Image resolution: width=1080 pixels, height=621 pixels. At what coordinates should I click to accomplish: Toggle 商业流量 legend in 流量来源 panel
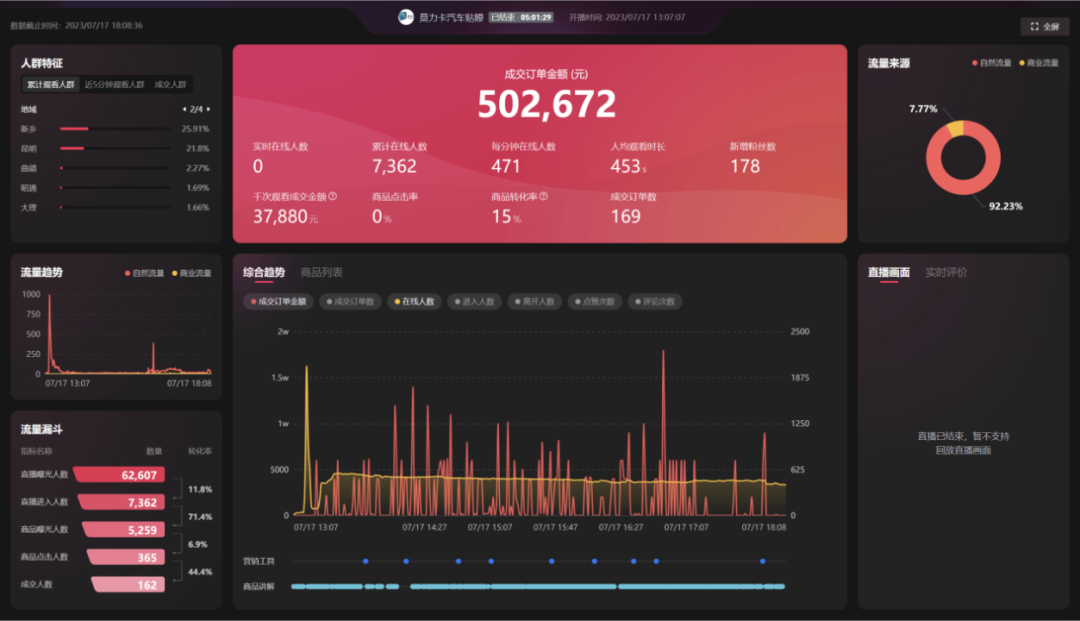(1038, 63)
